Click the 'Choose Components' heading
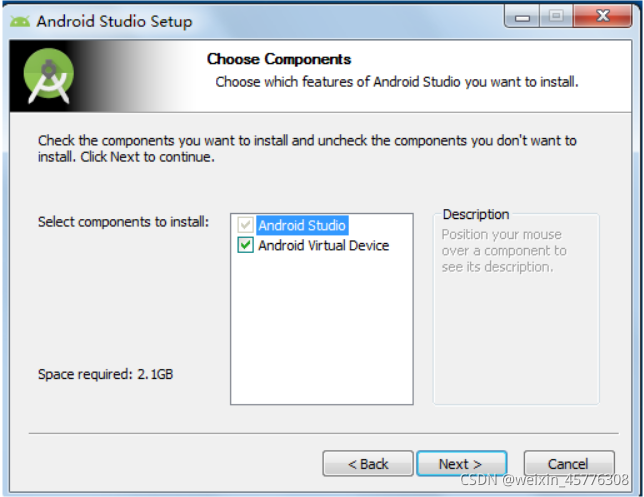This screenshot has width=644, height=497. (278, 59)
